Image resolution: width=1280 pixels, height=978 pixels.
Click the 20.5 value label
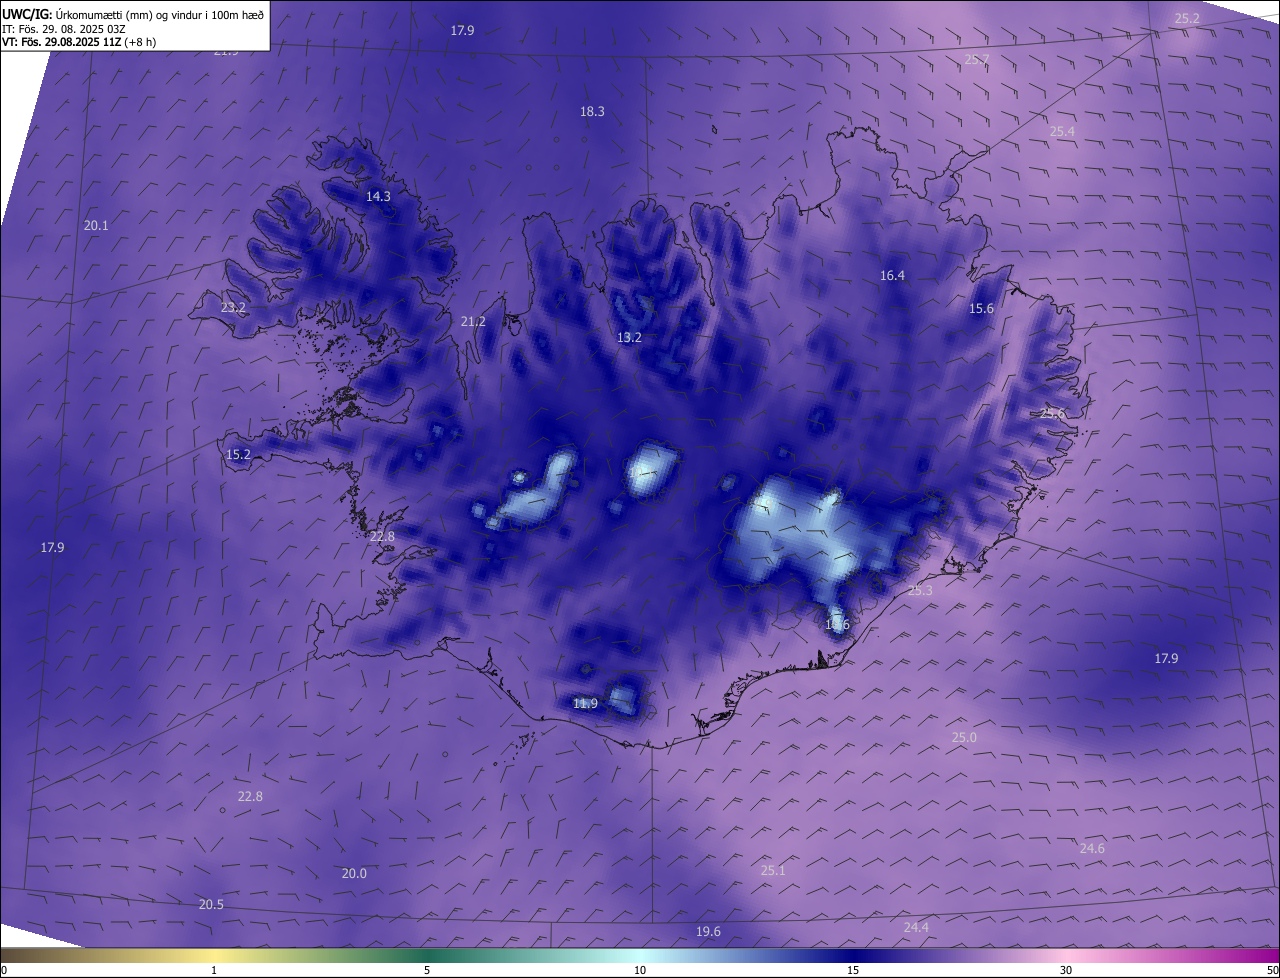[211, 904]
